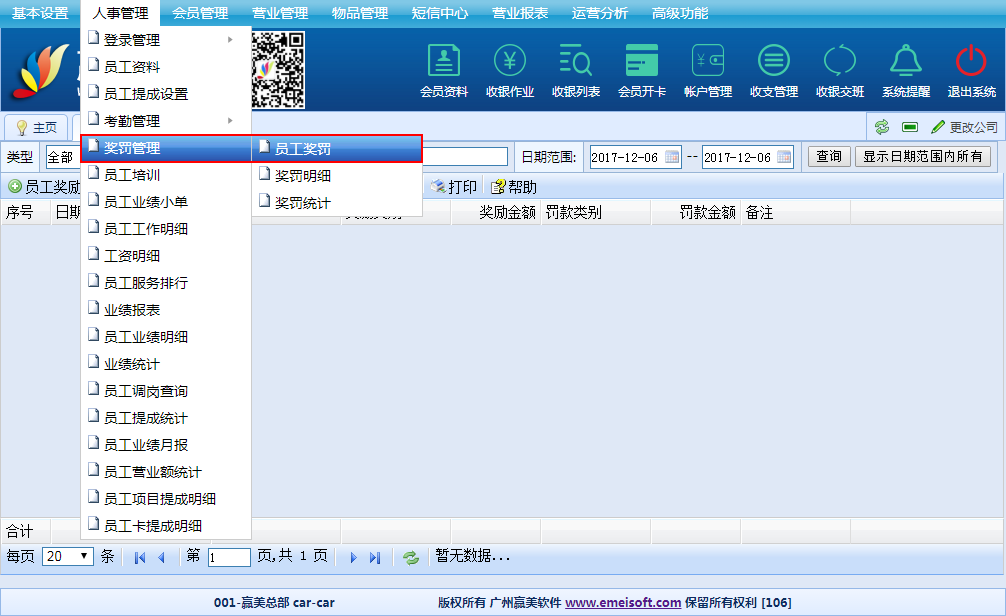1006x616 pixels.
Task: Open 会员资料 member info icon
Action: [444, 62]
